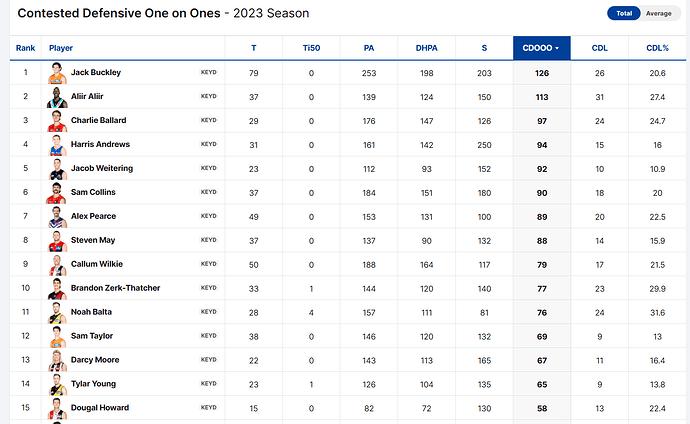Switch to the Total view toggle
Image resolution: width=690 pixels, height=424 pixels.
point(624,13)
